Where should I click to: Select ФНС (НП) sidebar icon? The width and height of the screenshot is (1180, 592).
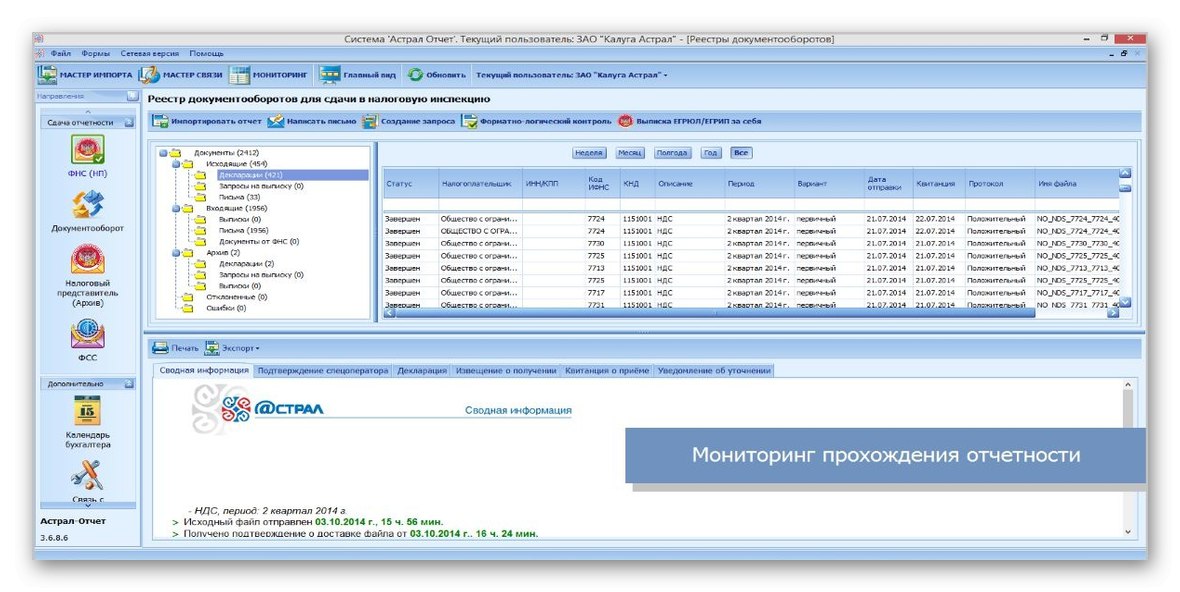click(x=87, y=156)
